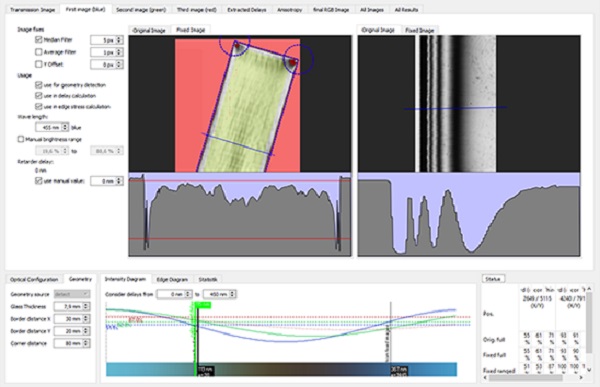Switch to the Edge Diagram tab
This screenshot has width=600, height=387.
coord(172,279)
